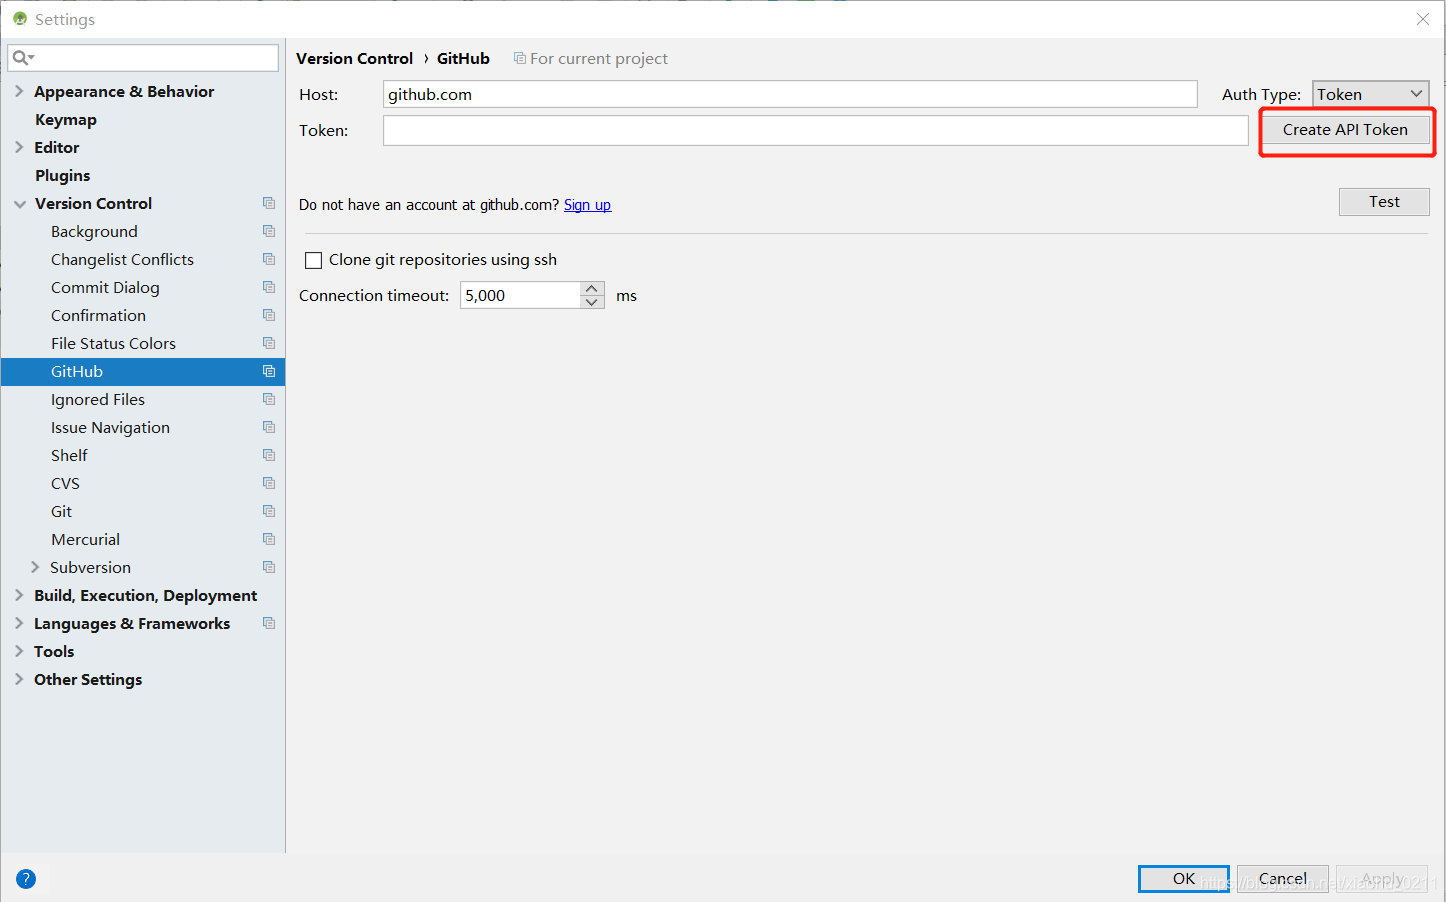Close the Settings dialog window

pyautogui.click(x=1423, y=19)
